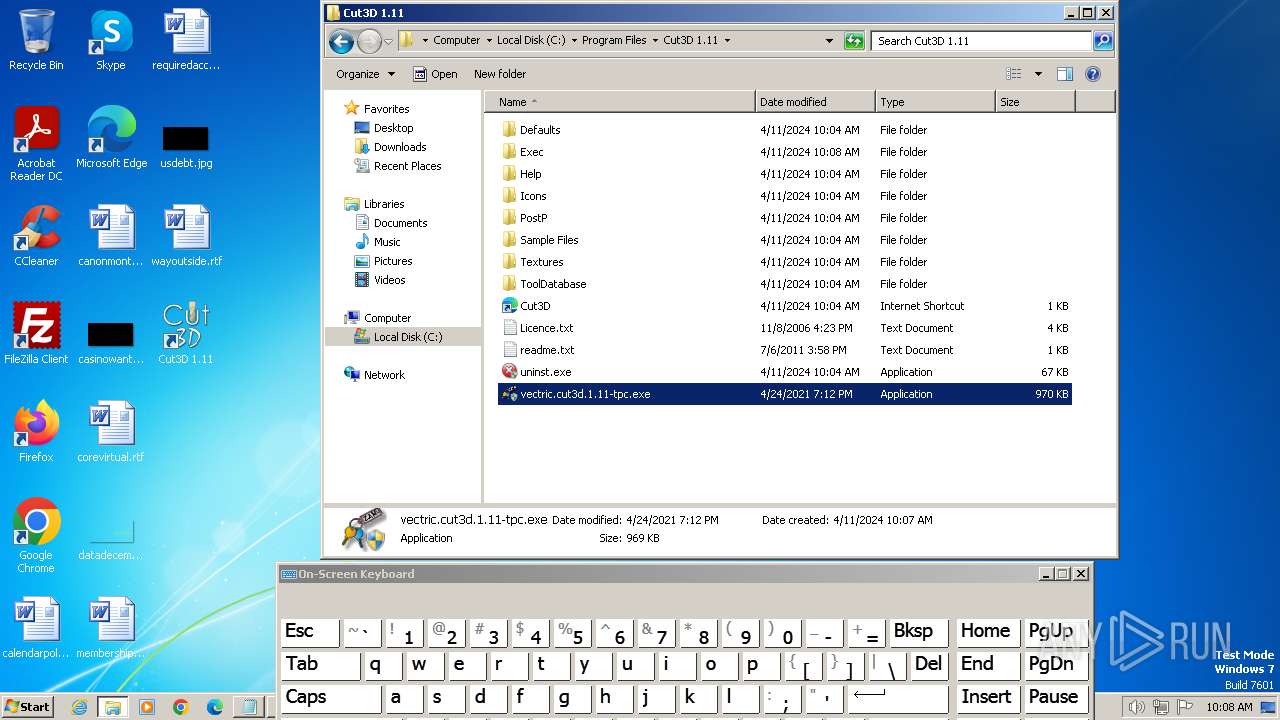Launch Microsoft Edge desktop shortcut
The image size is (1280, 720).
click(x=111, y=138)
